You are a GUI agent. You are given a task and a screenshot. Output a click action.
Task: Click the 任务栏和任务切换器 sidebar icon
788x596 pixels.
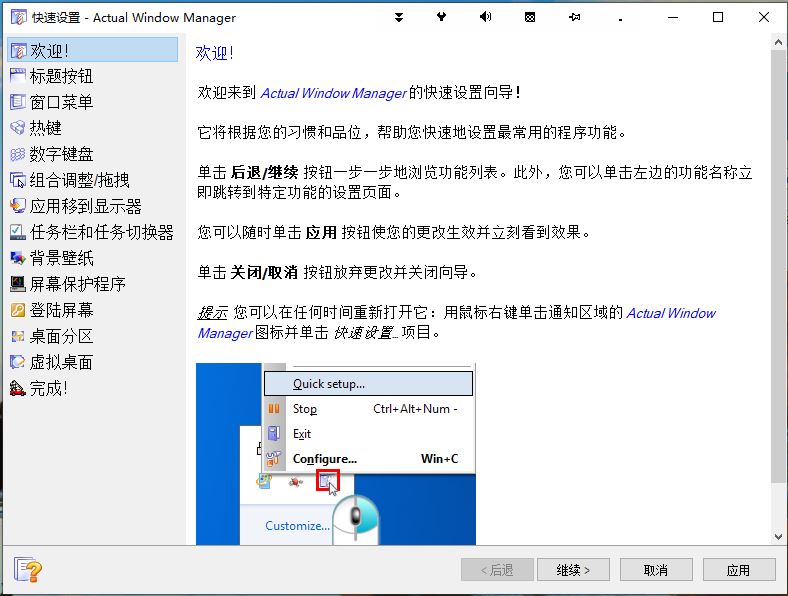[x=18, y=232]
